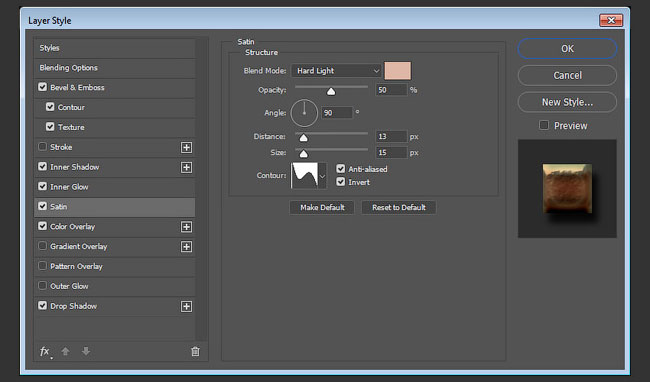
Task: Select the Bevel & Emboss settings row
Action: 114,88
